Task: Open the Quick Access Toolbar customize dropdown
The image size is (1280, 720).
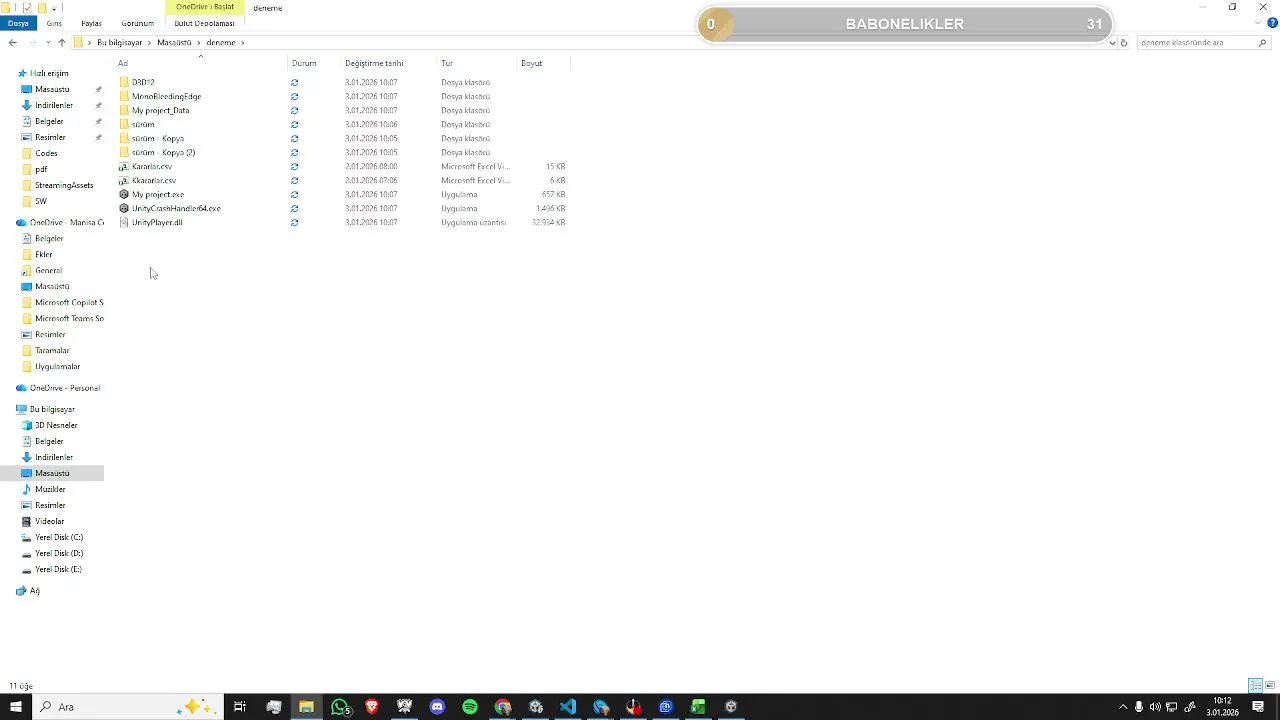Action: click(x=54, y=8)
